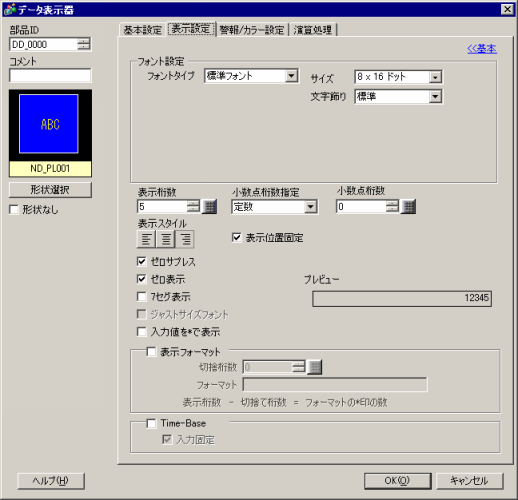The image size is (518, 500).
Task: Open keypad icon next to 小数点桁数
Action: (x=408, y=207)
